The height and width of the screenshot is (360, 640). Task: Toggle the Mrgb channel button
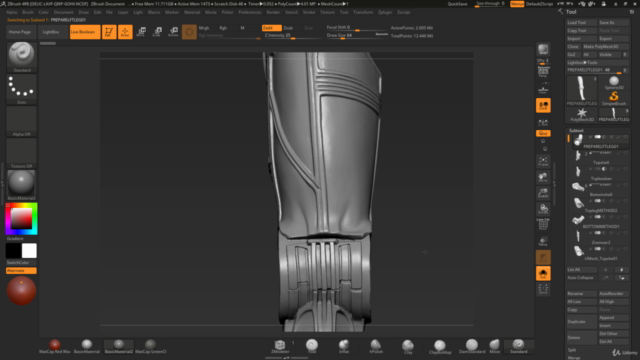(x=204, y=28)
